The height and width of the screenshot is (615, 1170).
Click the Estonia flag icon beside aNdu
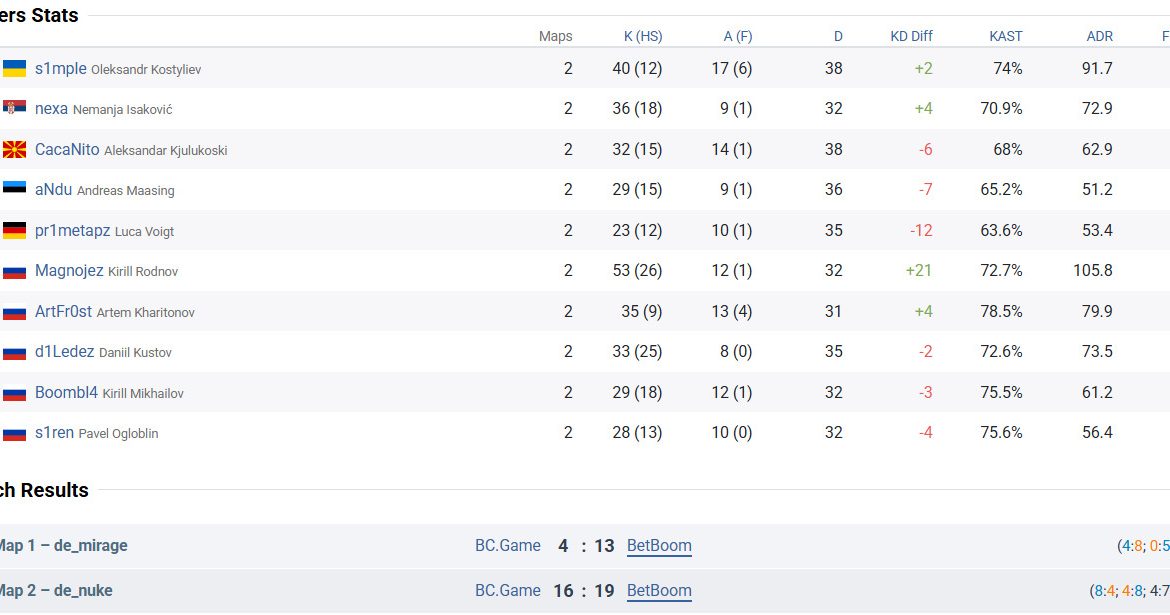14,190
